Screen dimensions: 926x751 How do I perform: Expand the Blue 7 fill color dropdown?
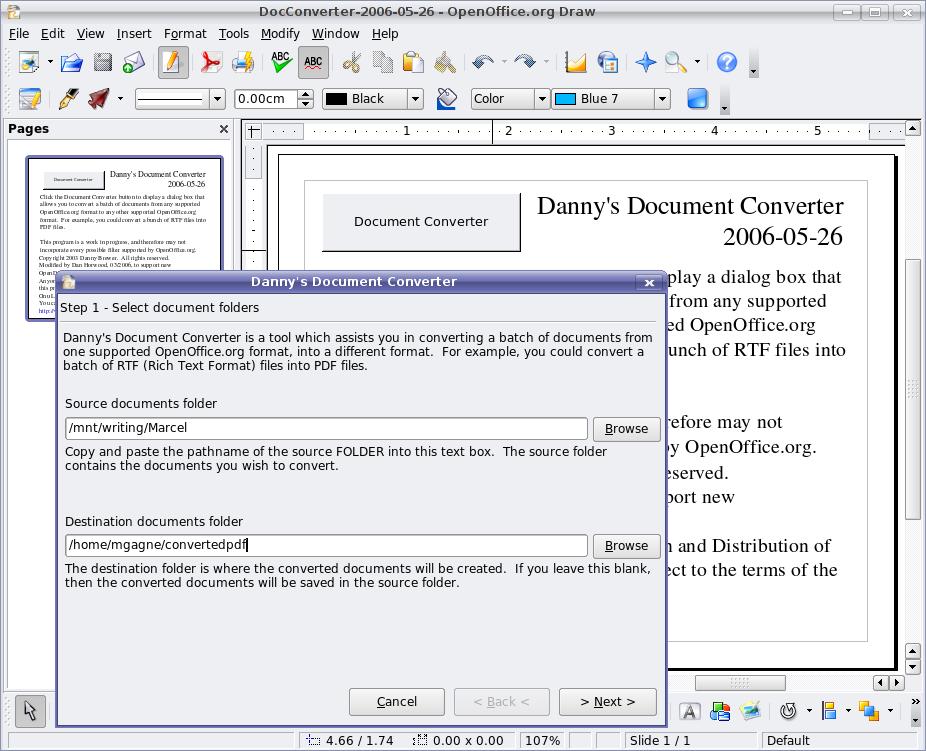coord(661,99)
